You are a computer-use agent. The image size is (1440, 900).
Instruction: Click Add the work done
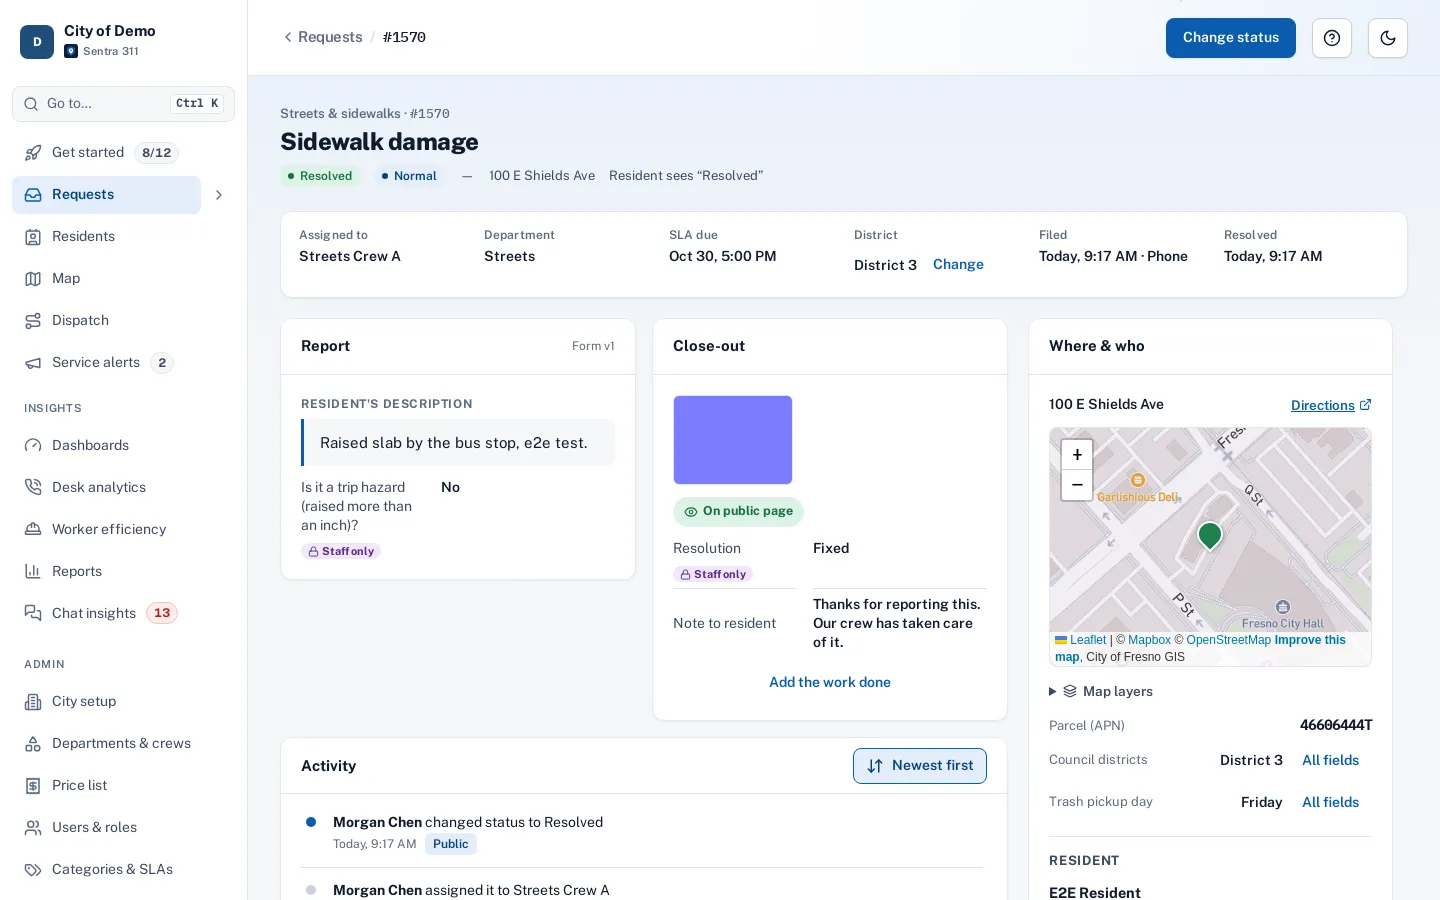tap(830, 682)
